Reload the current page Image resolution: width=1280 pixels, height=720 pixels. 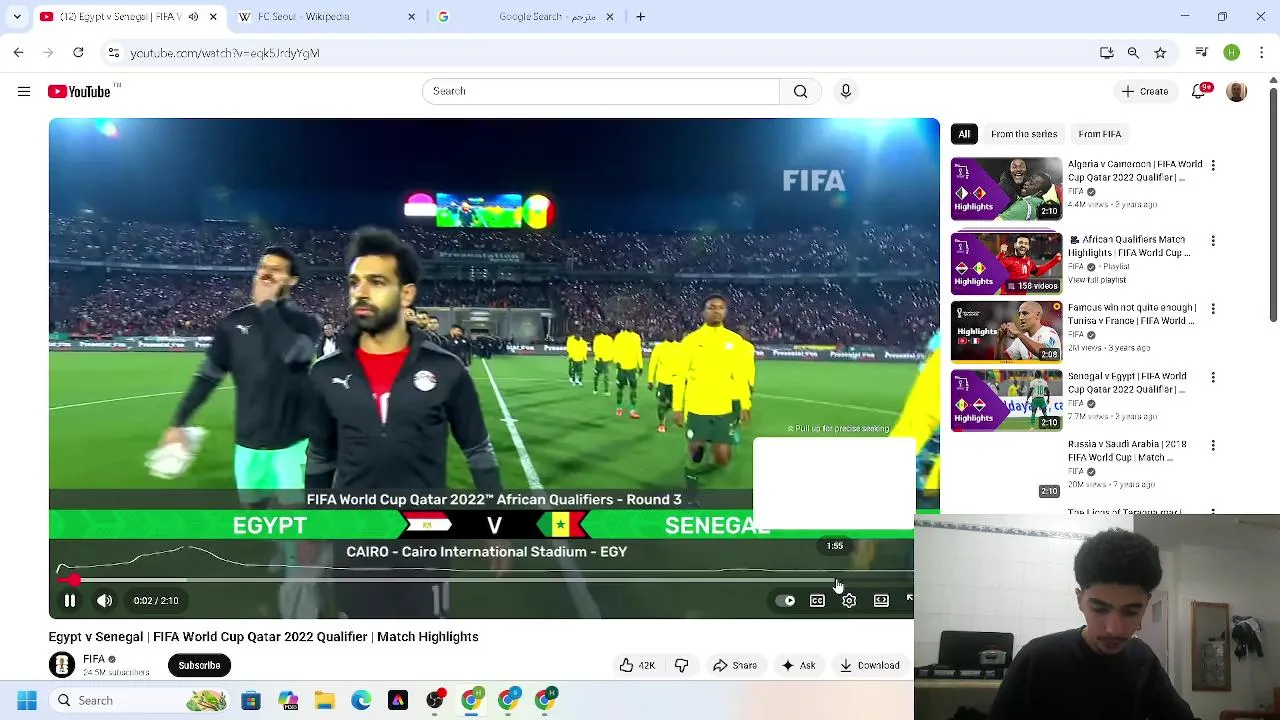point(78,53)
